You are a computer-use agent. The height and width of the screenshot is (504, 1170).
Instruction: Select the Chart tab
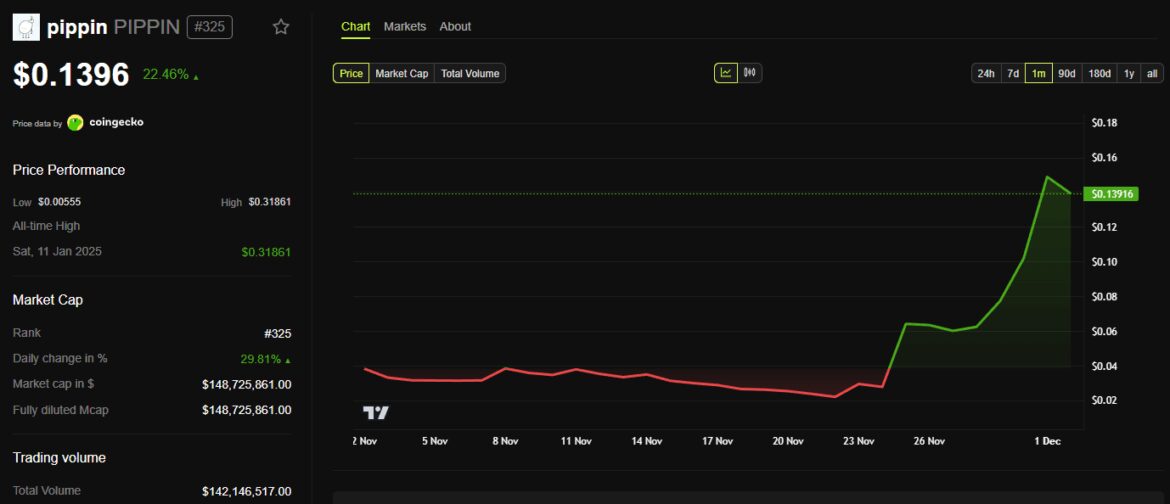coord(355,26)
